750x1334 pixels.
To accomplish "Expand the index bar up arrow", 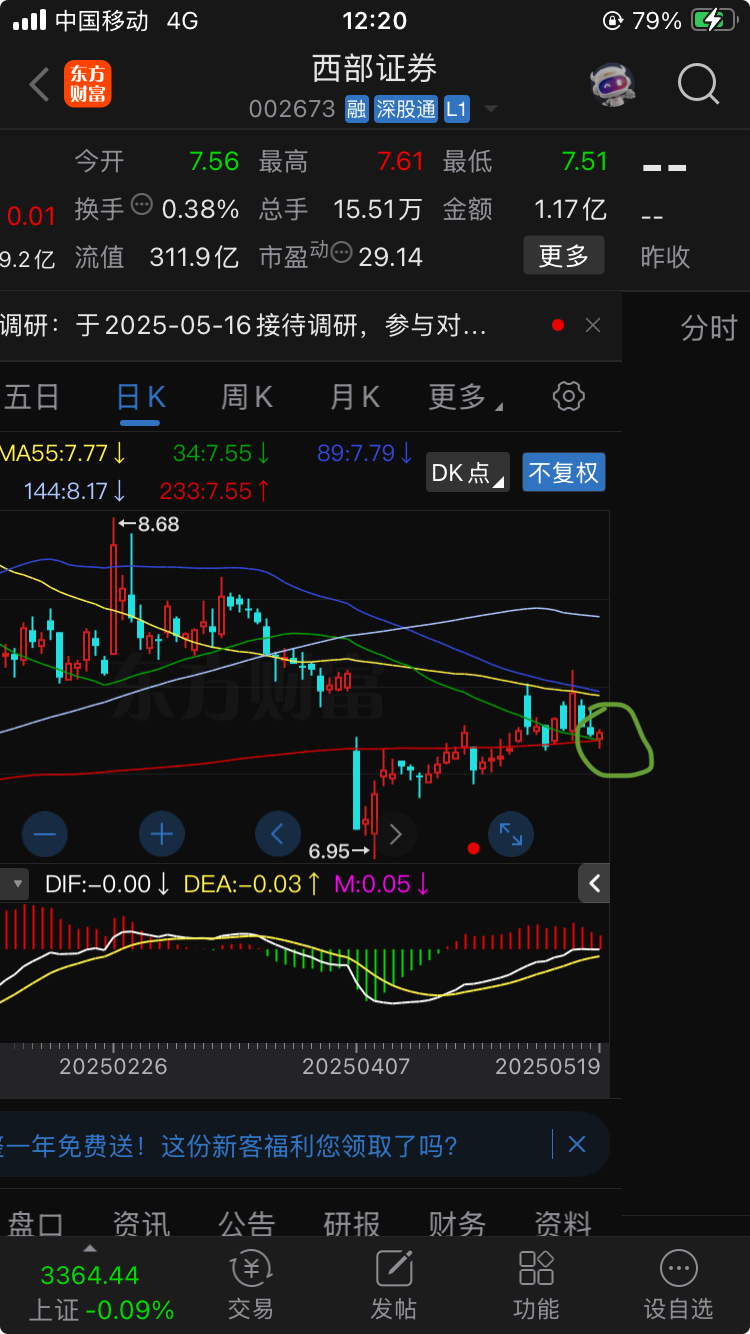I will [90, 1247].
